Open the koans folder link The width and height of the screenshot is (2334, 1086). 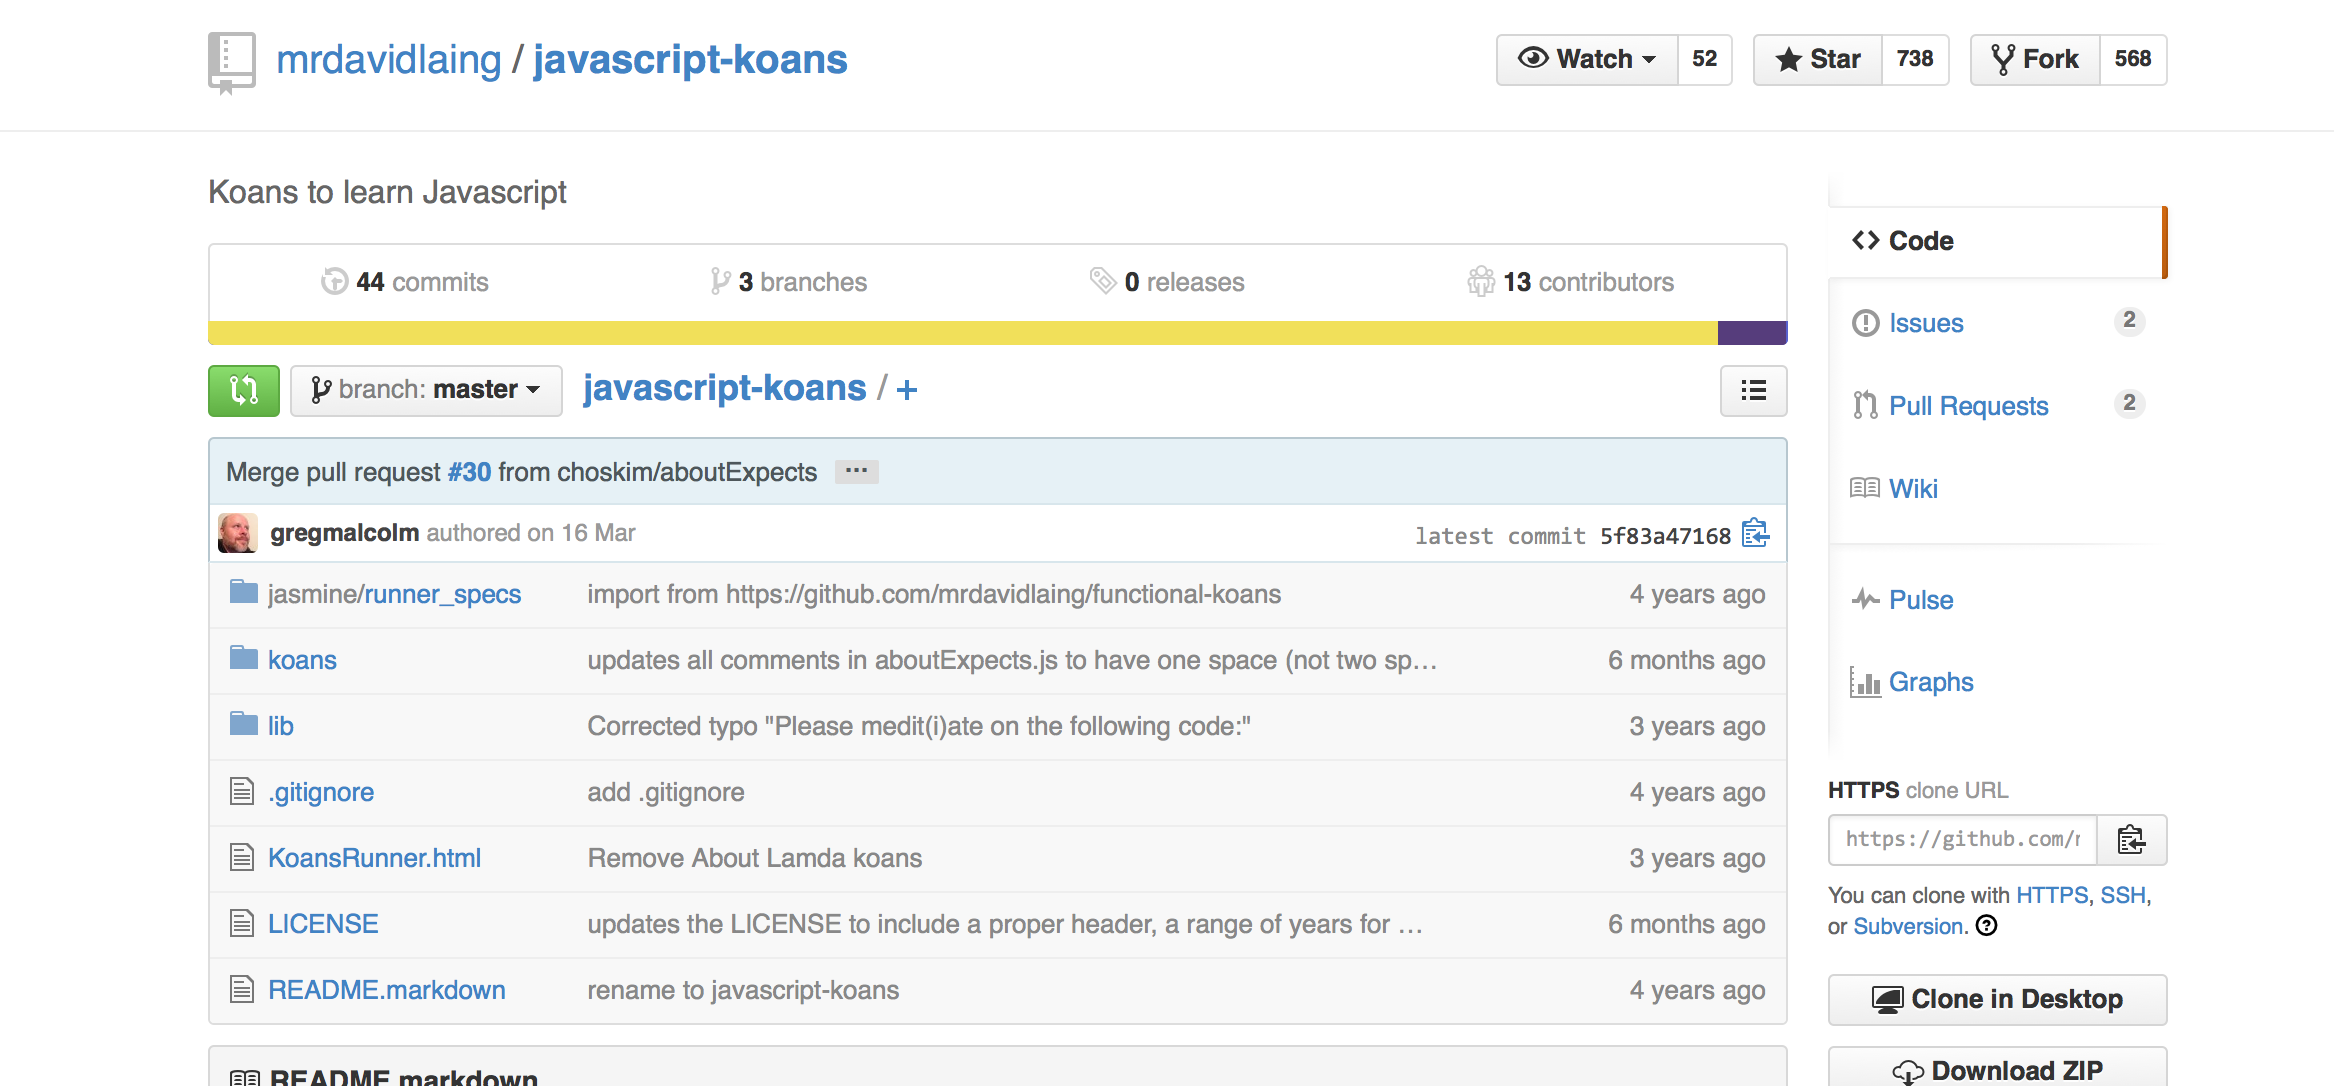click(302, 660)
